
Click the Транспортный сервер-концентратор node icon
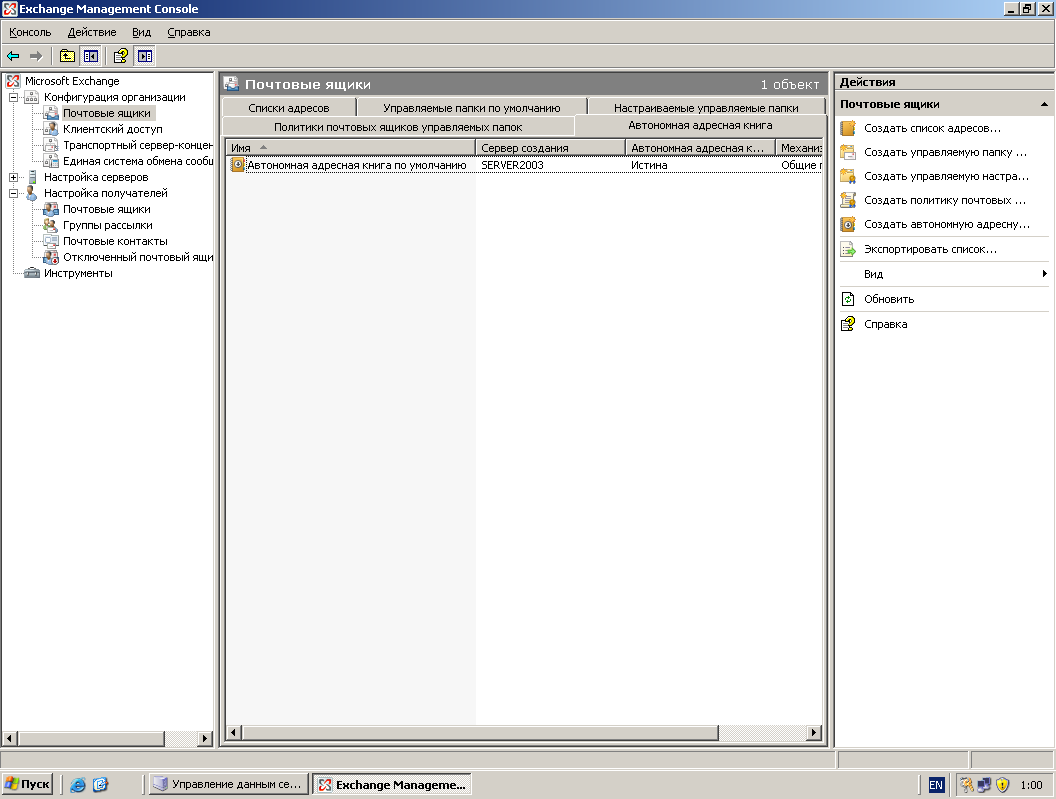tap(51, 145)
